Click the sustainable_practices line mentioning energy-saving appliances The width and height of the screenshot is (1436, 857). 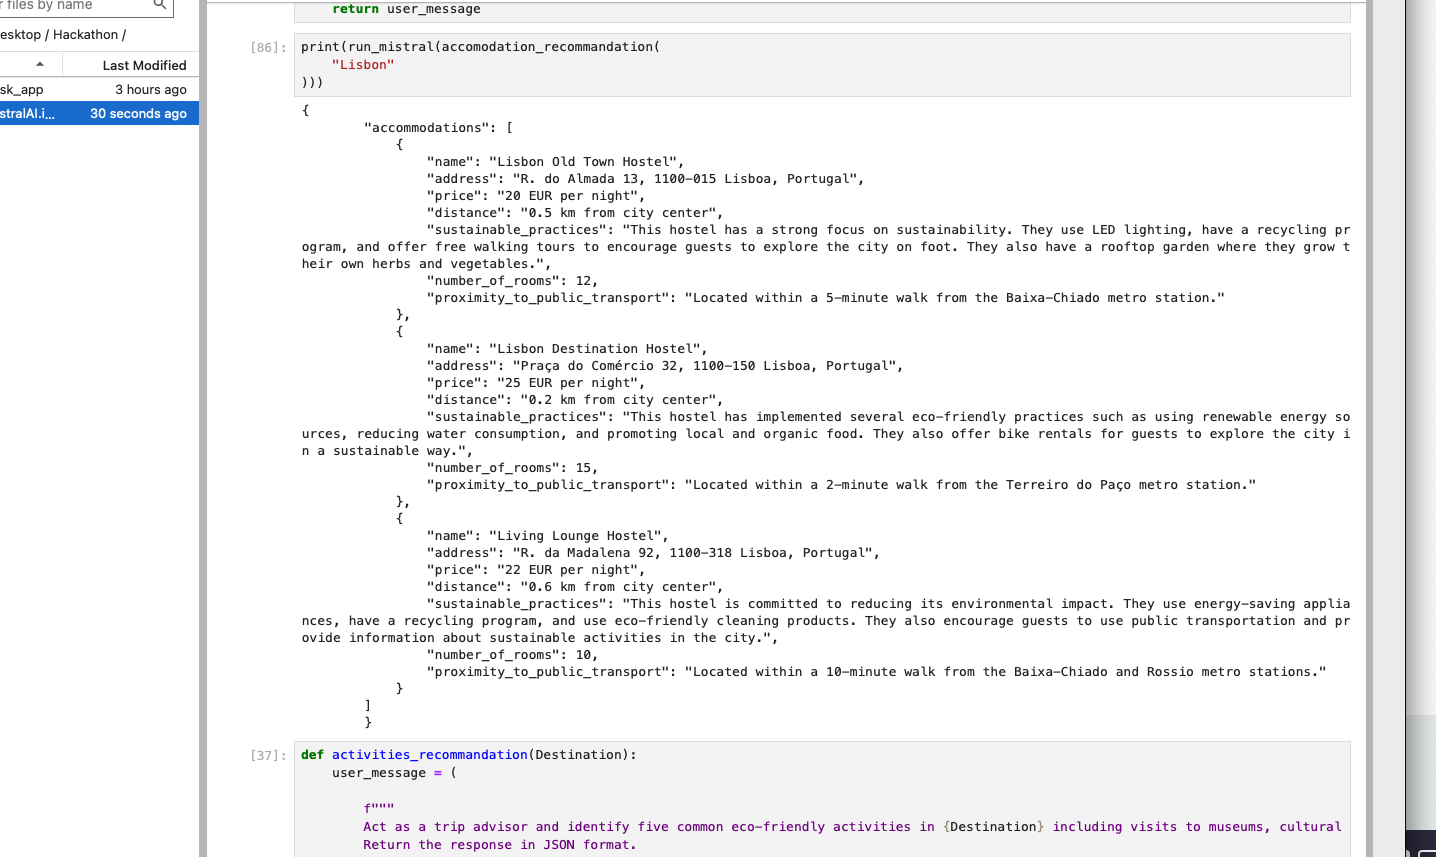coord(888,603)
